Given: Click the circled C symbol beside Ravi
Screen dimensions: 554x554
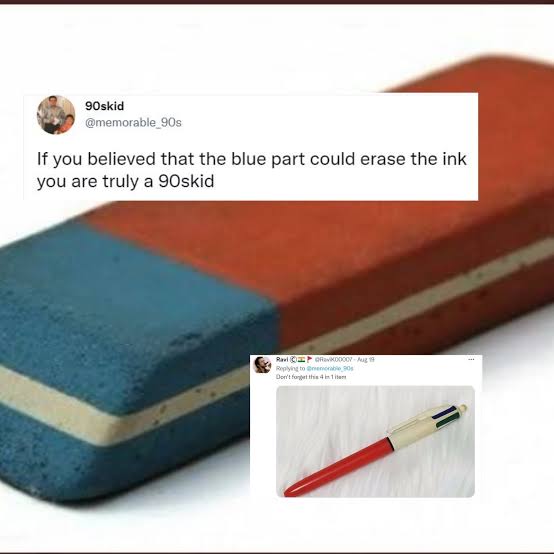Looking at the screenshot, I should click(293, 359).
